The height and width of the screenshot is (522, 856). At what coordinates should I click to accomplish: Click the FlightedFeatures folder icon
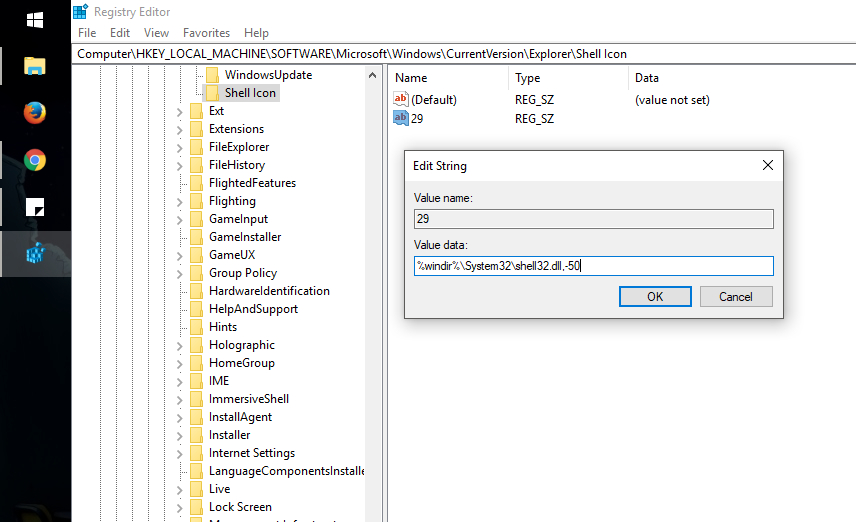point(197,183)
